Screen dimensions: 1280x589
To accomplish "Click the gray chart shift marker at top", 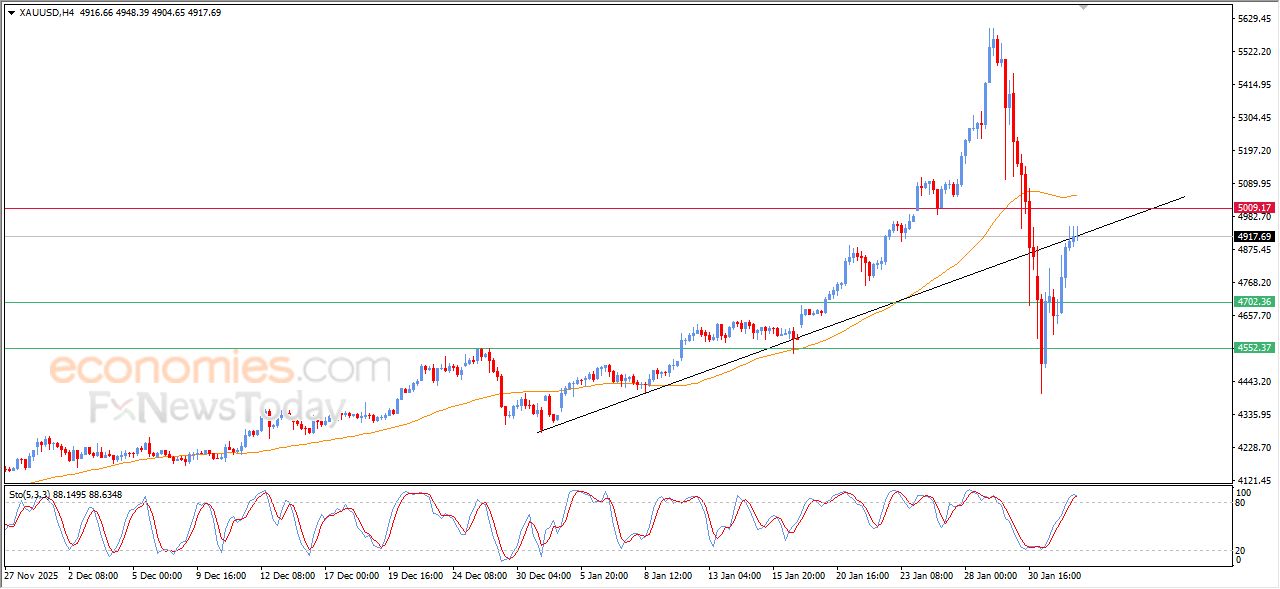I will [1083, 8].
